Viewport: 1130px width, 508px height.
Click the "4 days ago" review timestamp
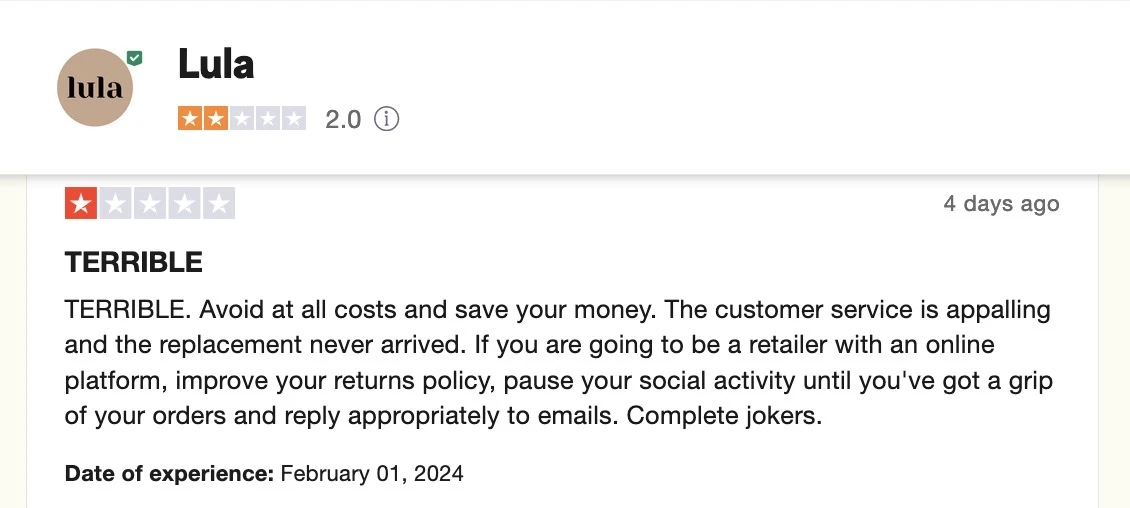1002,204
